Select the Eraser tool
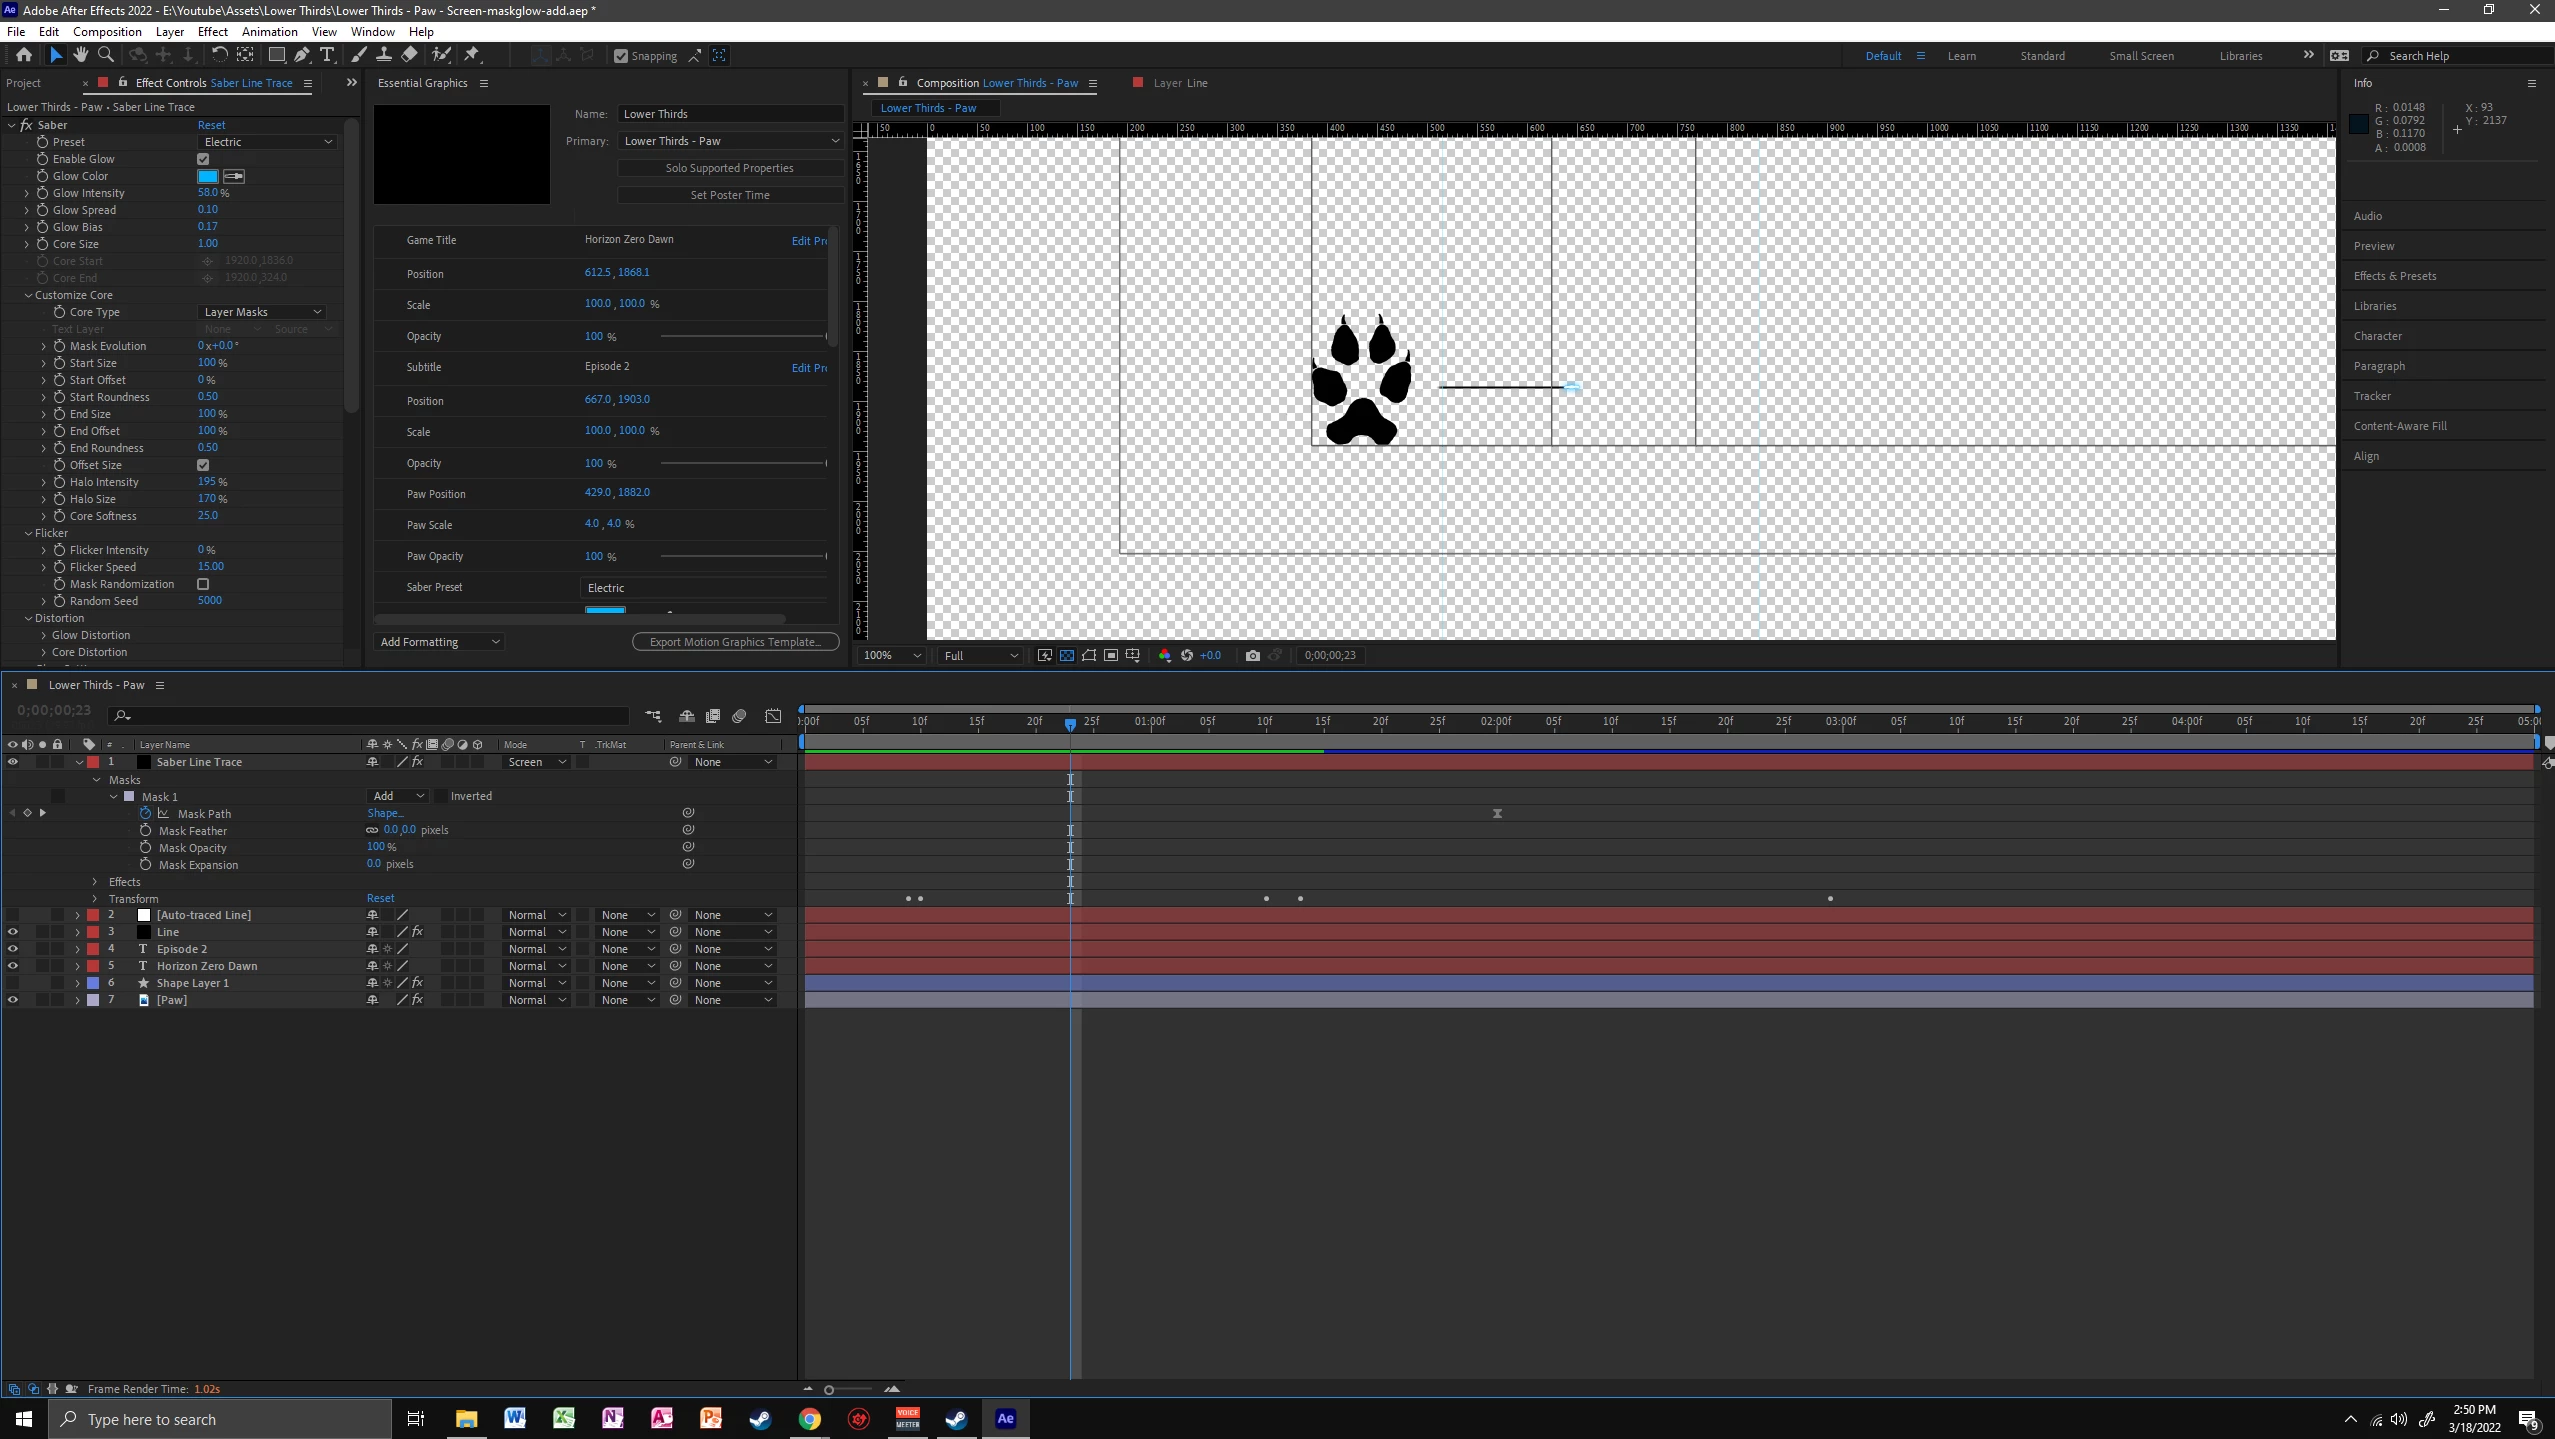Screen dimensions: 2555x1439 click(410, 55)
